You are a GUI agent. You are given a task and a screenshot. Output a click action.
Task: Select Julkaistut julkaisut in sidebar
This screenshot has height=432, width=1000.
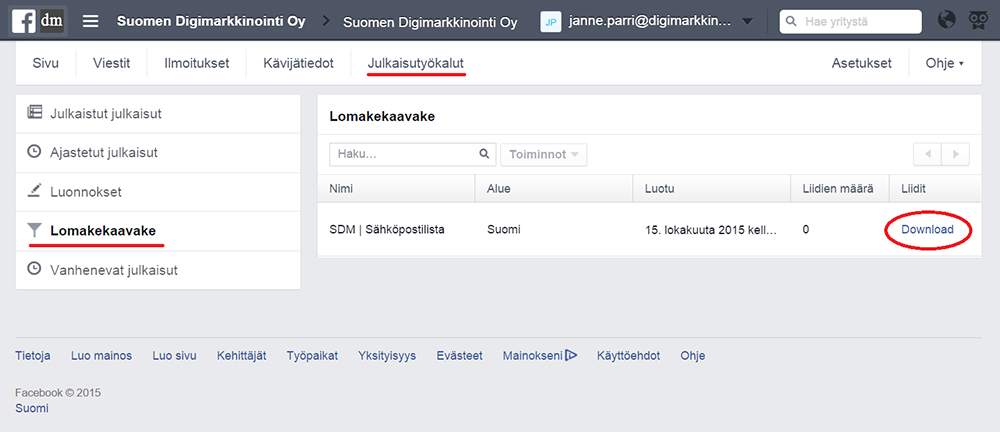click(x=158, y=114)
